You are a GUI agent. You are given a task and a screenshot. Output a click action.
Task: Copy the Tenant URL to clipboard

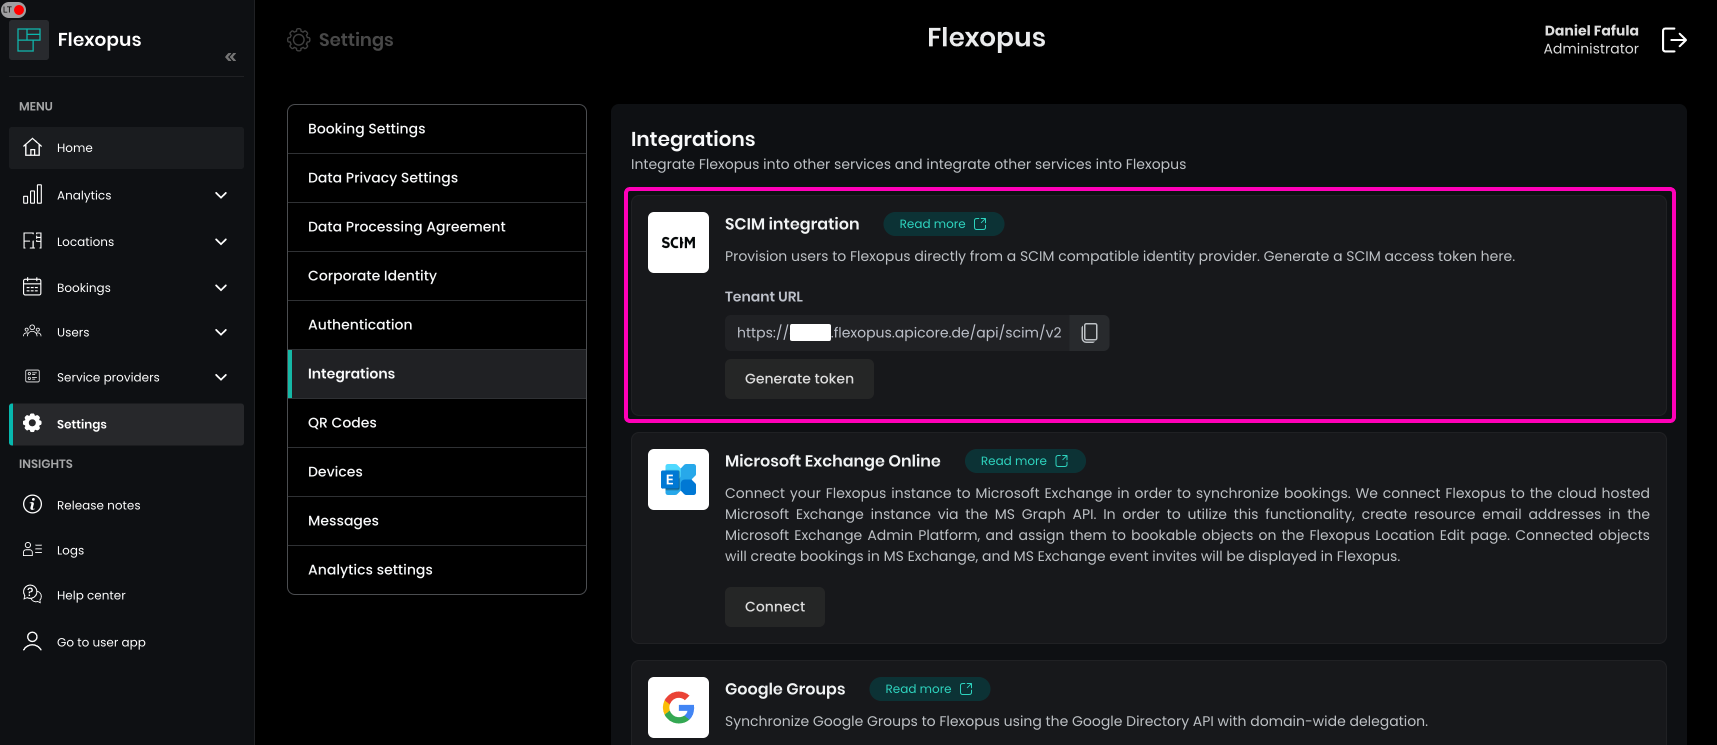click(x=1089, y=333)
